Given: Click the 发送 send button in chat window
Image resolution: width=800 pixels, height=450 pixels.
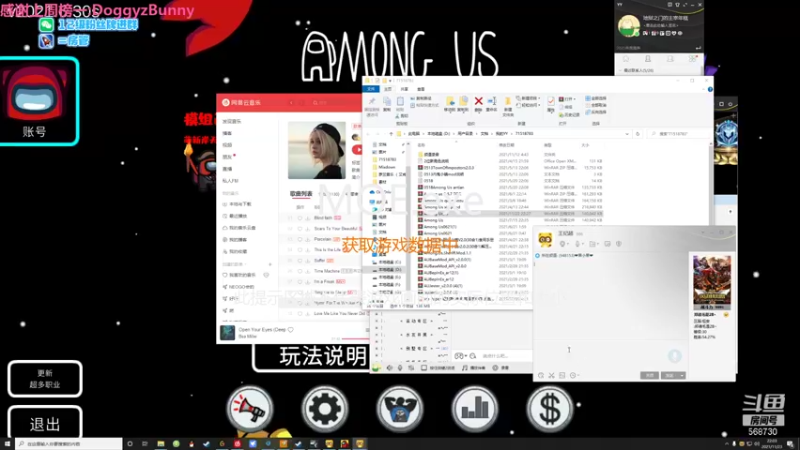Looking at the screenshot, I should click(669, 376).
